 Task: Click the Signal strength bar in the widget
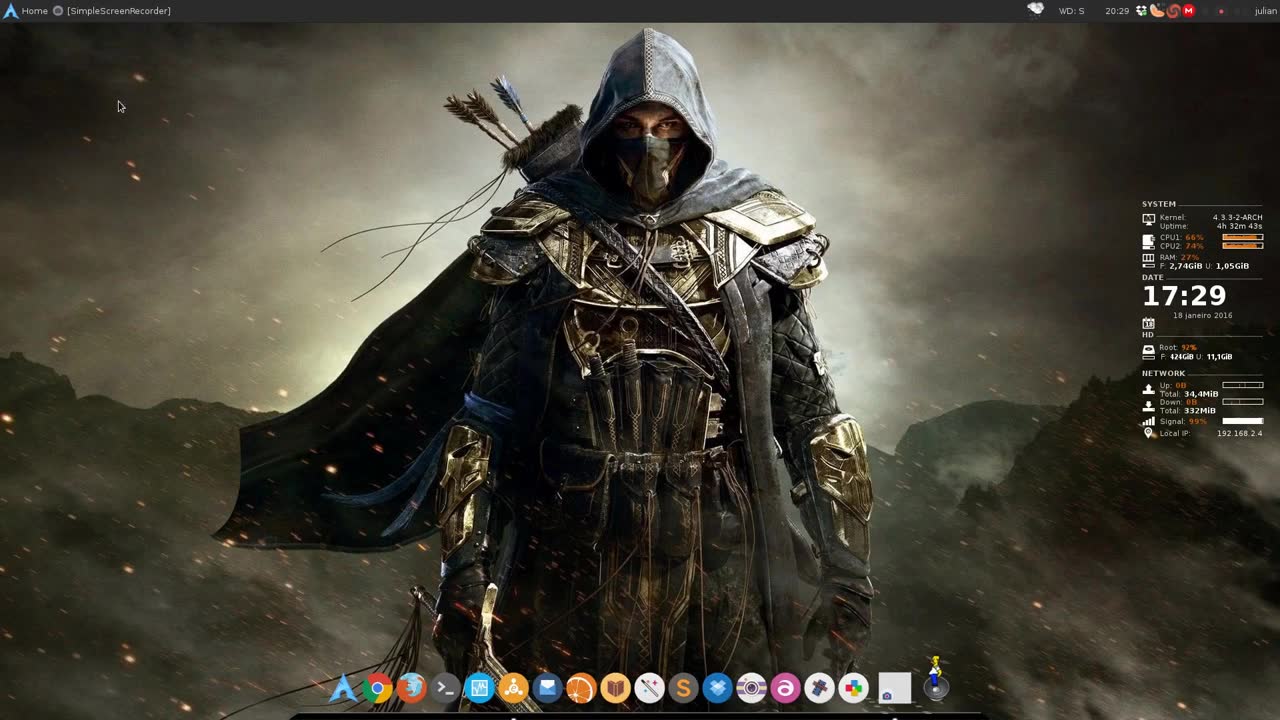coord(1243,421)
